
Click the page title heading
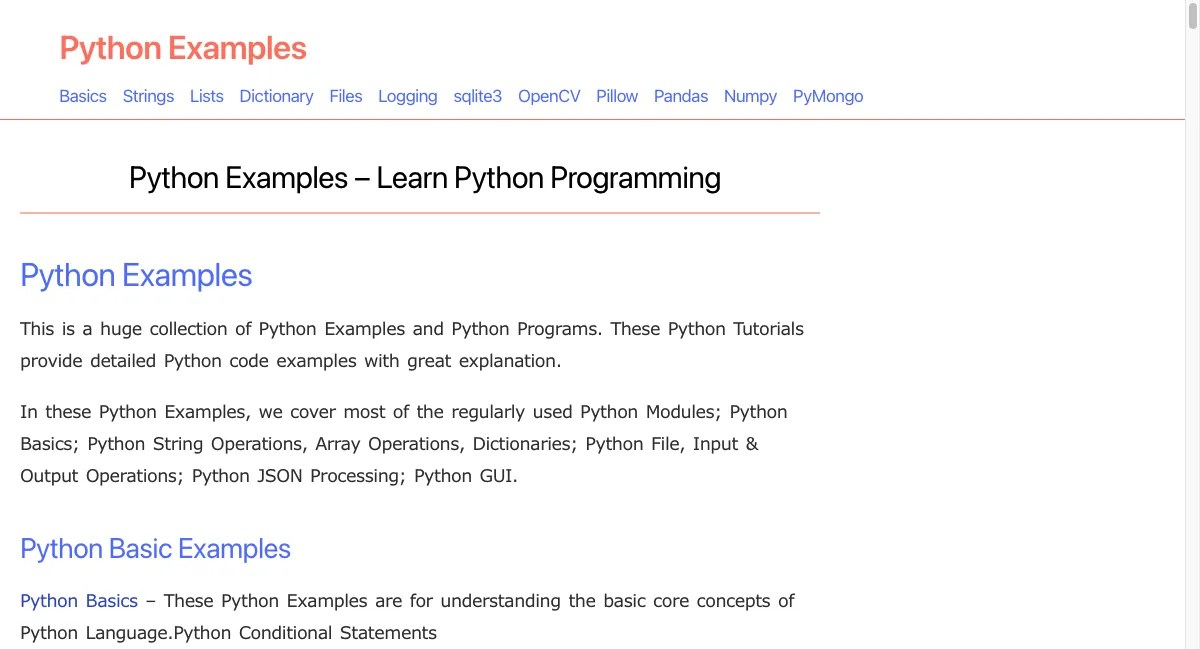[x=424, y=178]
